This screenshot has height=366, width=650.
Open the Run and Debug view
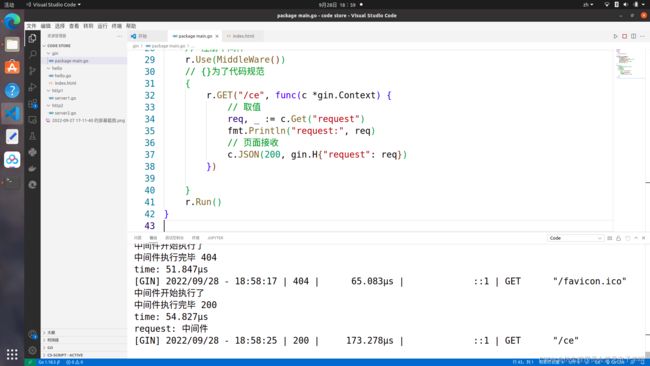pyautogui.click(x=32, y=87)
